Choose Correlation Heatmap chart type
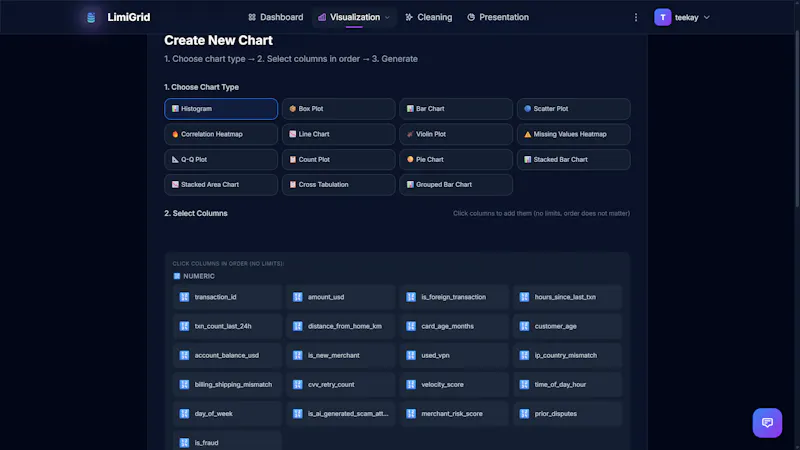The height and width of the screenshot is (450, 800). pyautogui.click(x=221, y=134)
